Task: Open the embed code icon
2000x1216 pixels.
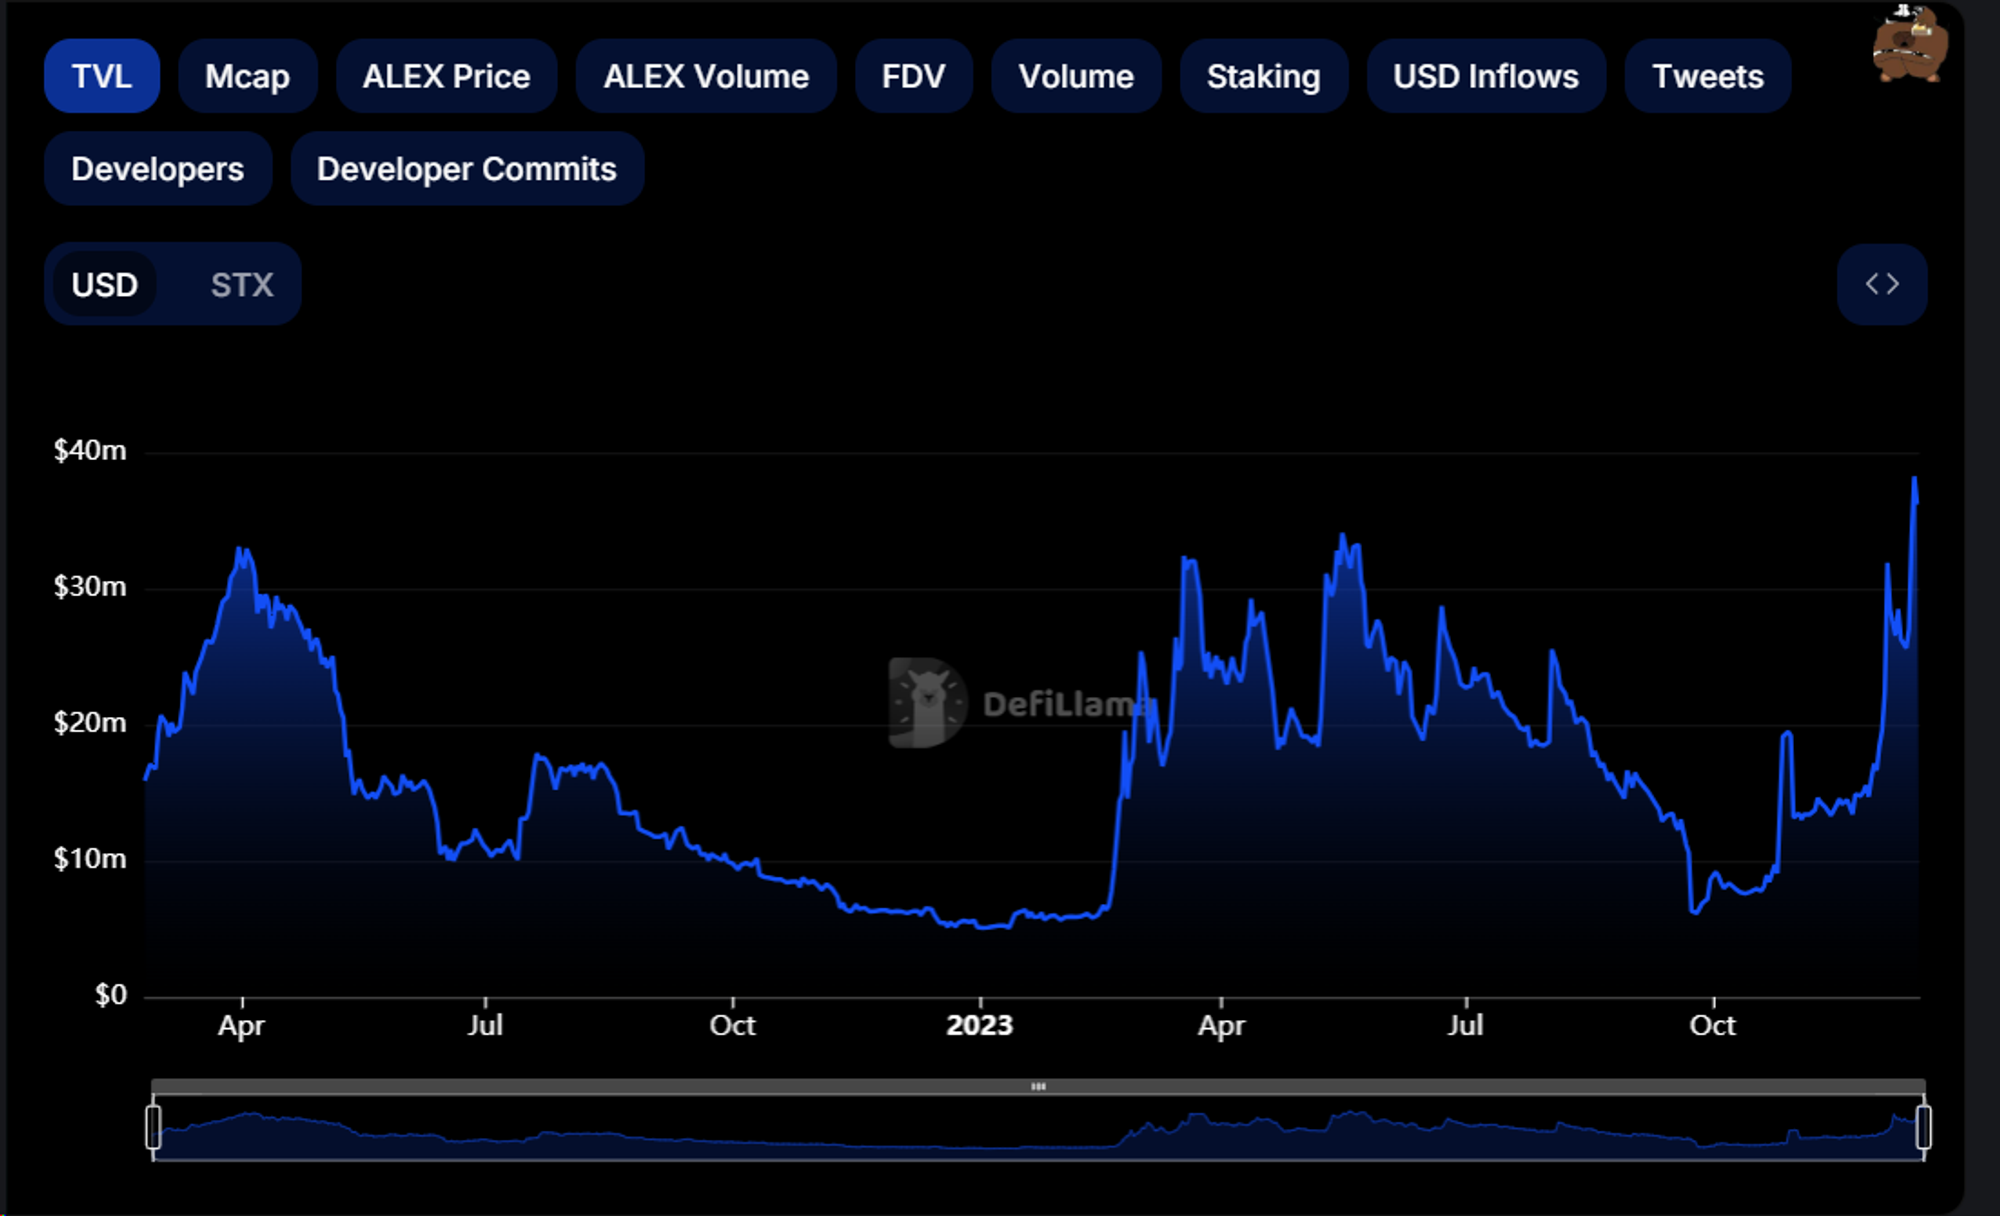Action: pos(1882,284)
